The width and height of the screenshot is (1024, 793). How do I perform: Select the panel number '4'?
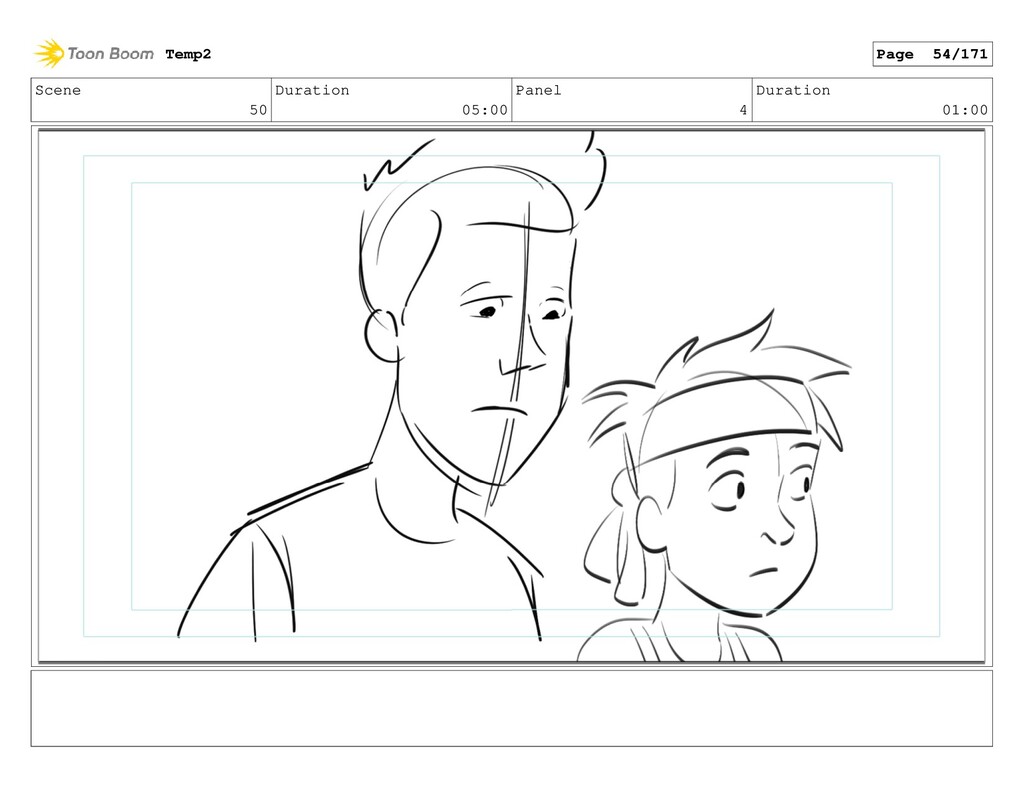coord(743,110)
